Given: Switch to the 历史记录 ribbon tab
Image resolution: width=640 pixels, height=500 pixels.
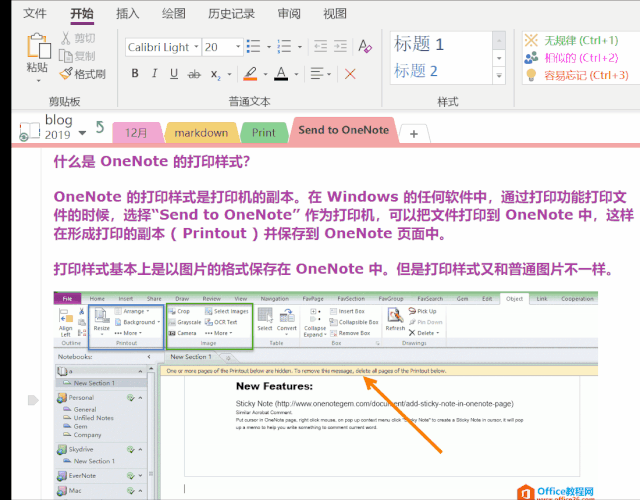Looking at the screenshot, I should [231, 13].
